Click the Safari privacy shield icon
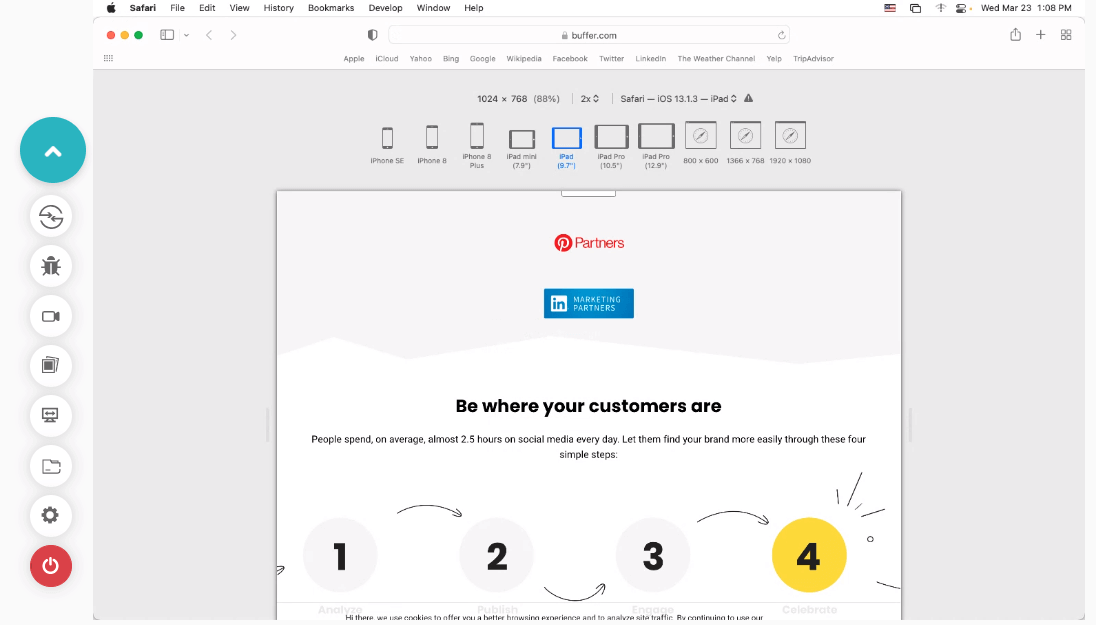This screenshot has width=1096, height=625. click(x=373, y=35)
